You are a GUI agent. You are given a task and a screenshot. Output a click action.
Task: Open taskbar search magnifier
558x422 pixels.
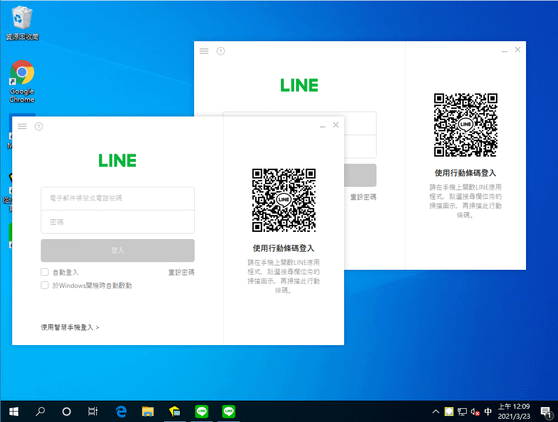click(40, 412)
